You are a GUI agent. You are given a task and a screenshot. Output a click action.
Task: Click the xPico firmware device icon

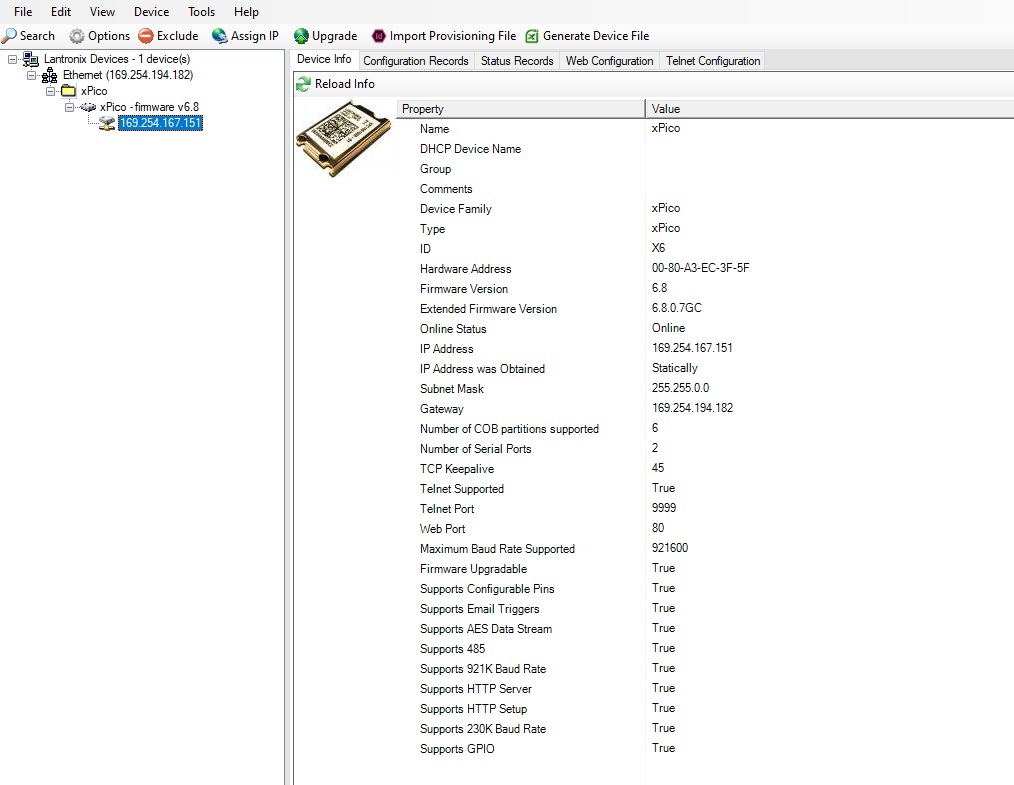(88, 107)
